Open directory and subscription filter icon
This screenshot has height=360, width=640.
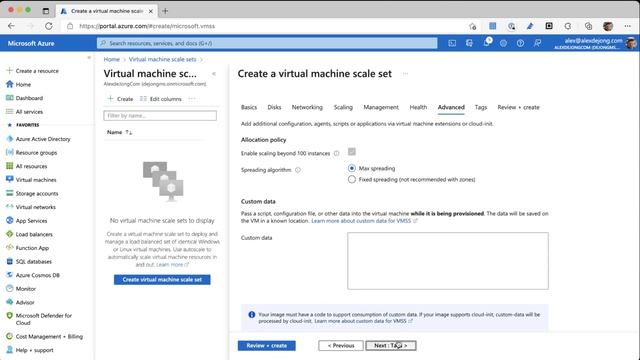tap(469, 43)
